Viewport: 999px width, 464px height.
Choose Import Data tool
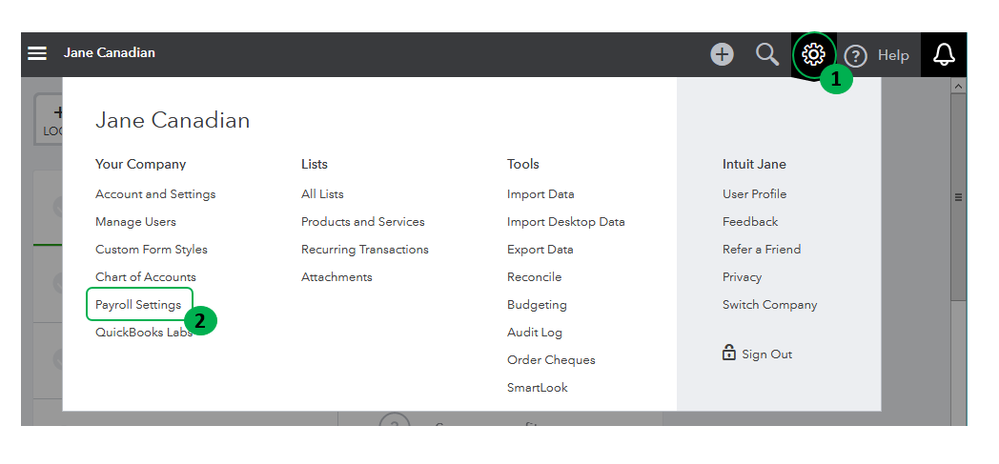pos(540,194)
